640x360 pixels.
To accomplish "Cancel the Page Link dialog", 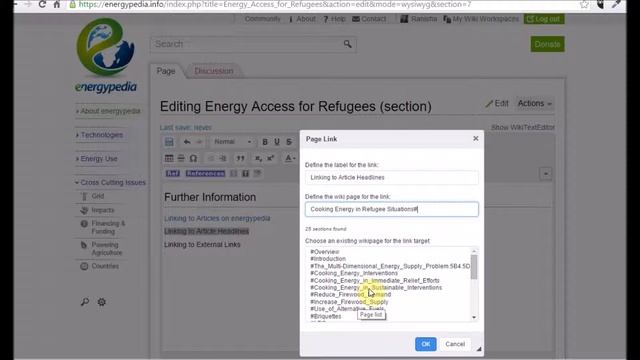I will tap(455, 344).
